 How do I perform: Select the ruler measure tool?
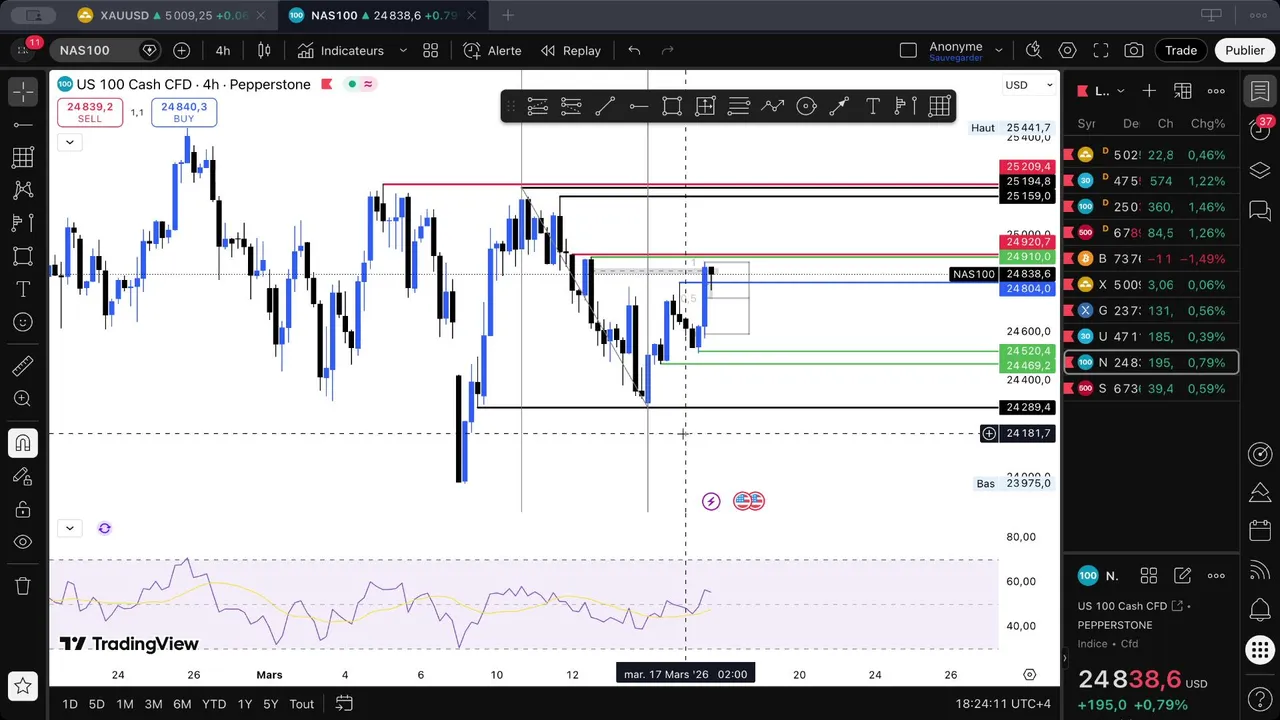point(23,366)
